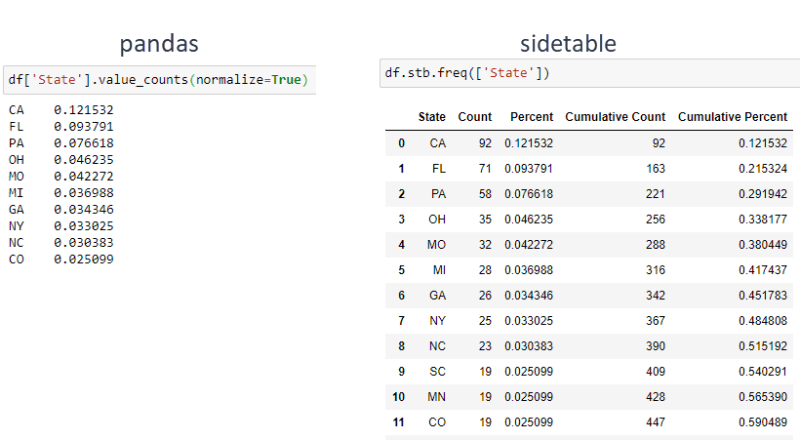The width and height of the screenshot is (800, 440).
Task: Click cumulative count value 288
Action: pyautogui.click(x=656, y=245)
